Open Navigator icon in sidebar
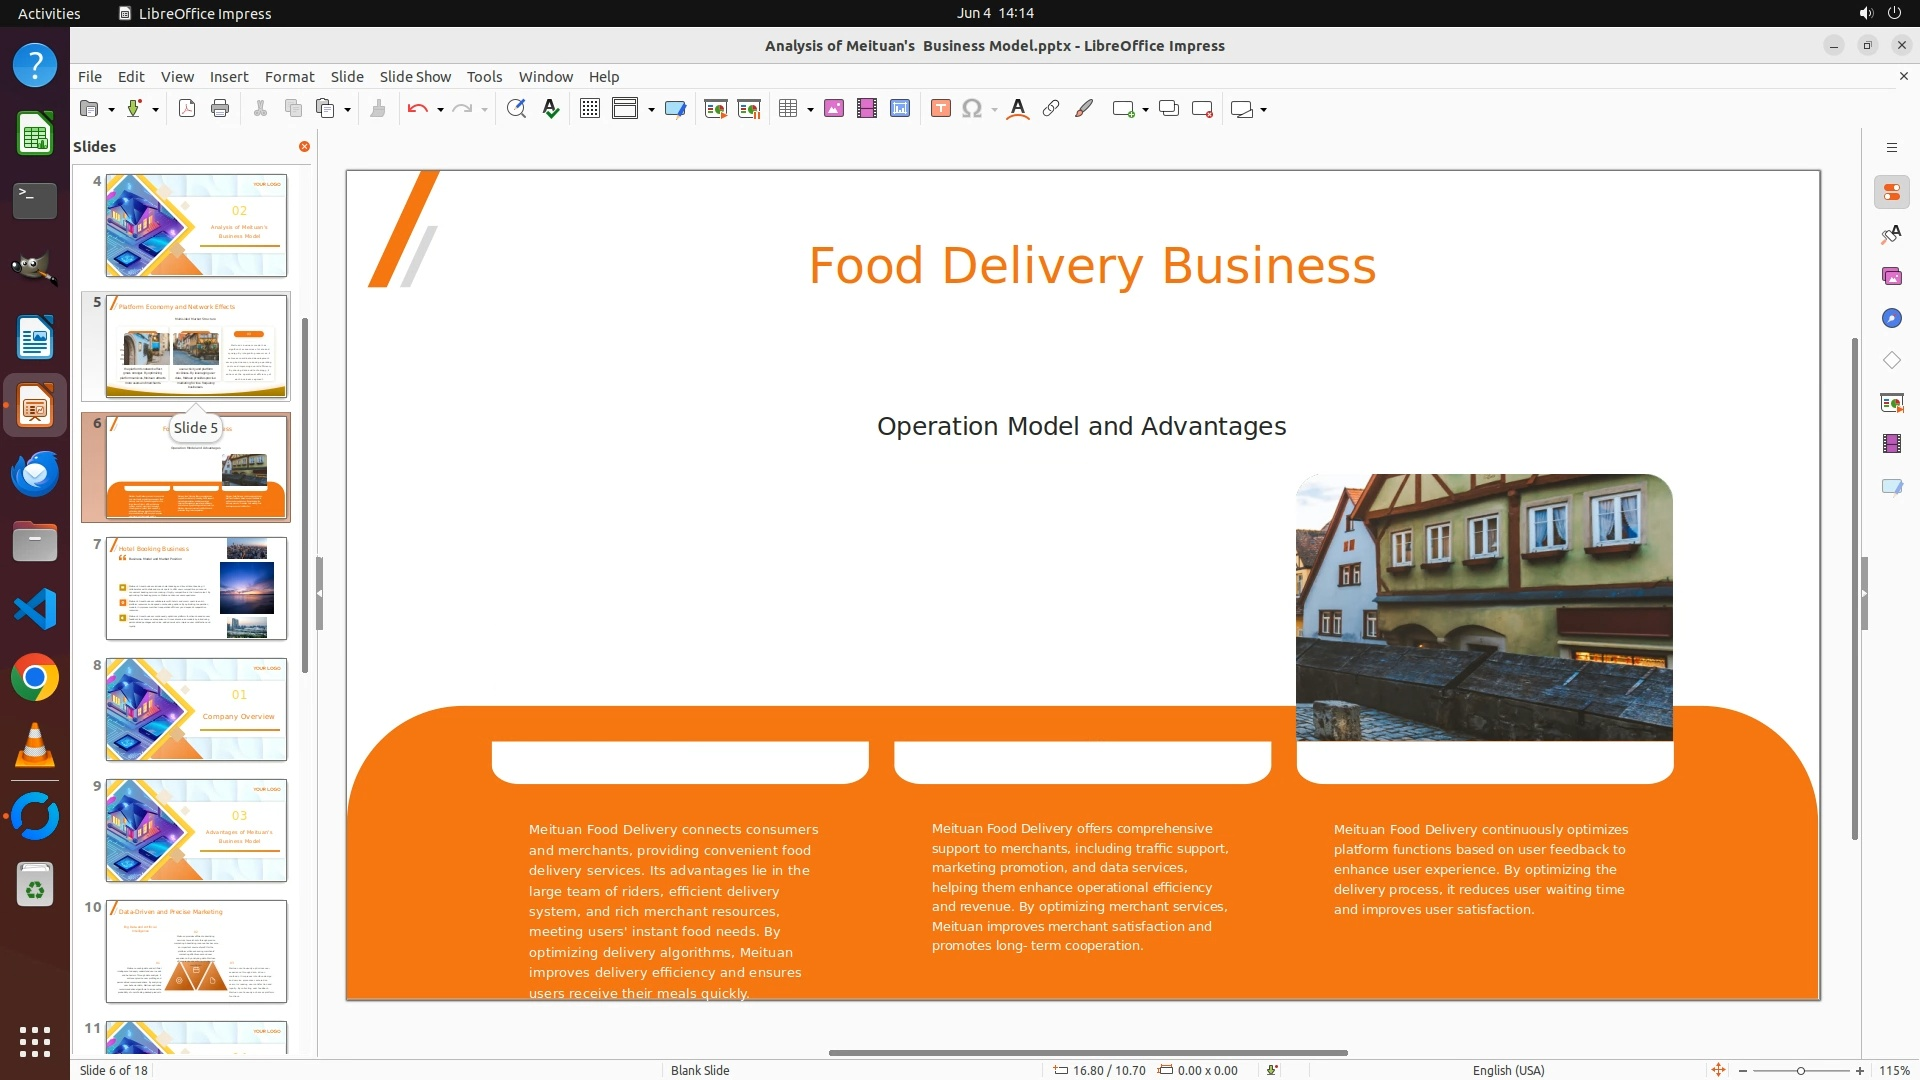The height and width of the screenshot is (1080, 1920). [x=1891, y=318]
